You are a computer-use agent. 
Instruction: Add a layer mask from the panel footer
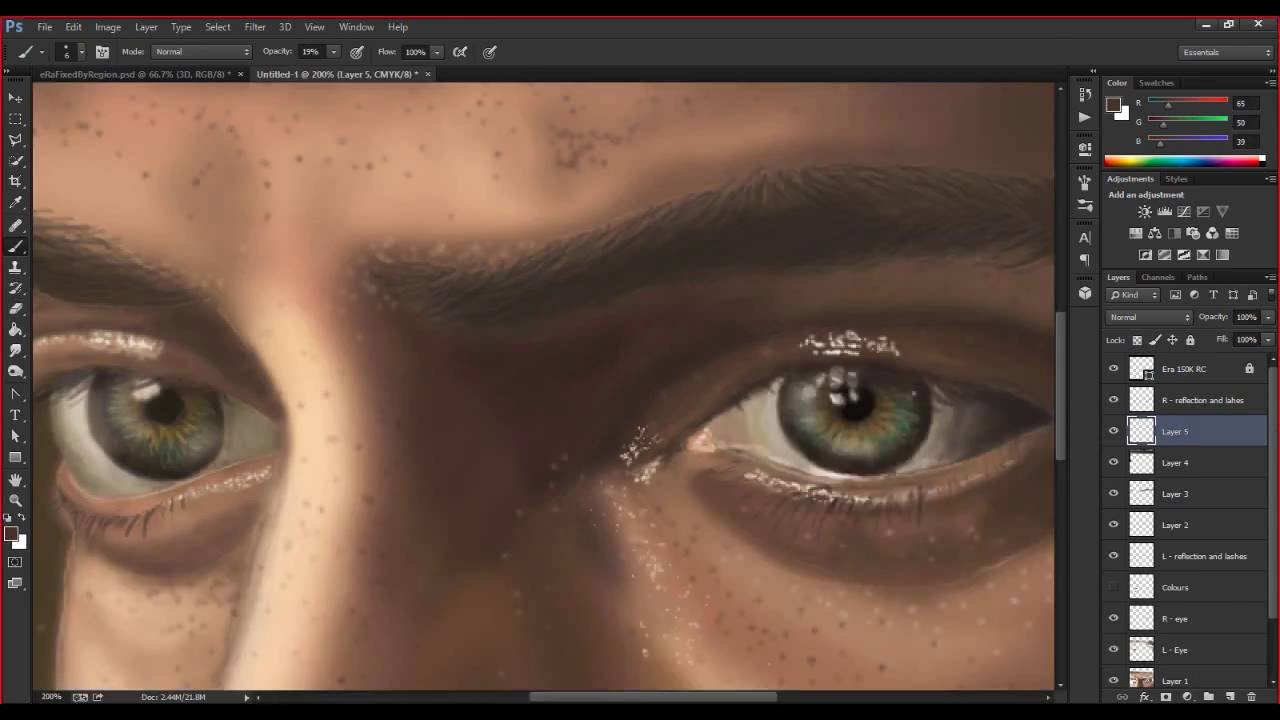pyautogui.click(x=1166, y=697)
